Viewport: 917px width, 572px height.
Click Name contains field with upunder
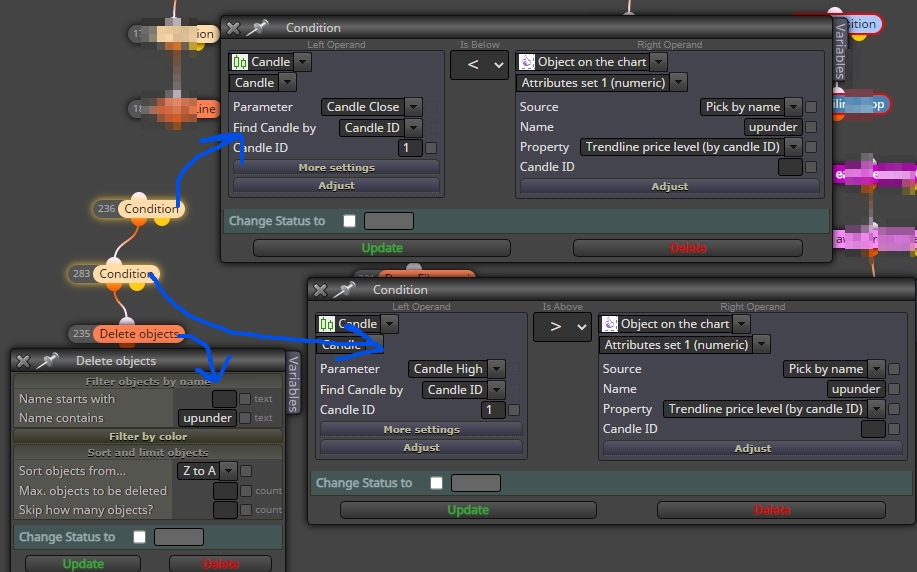coord(207,418)
